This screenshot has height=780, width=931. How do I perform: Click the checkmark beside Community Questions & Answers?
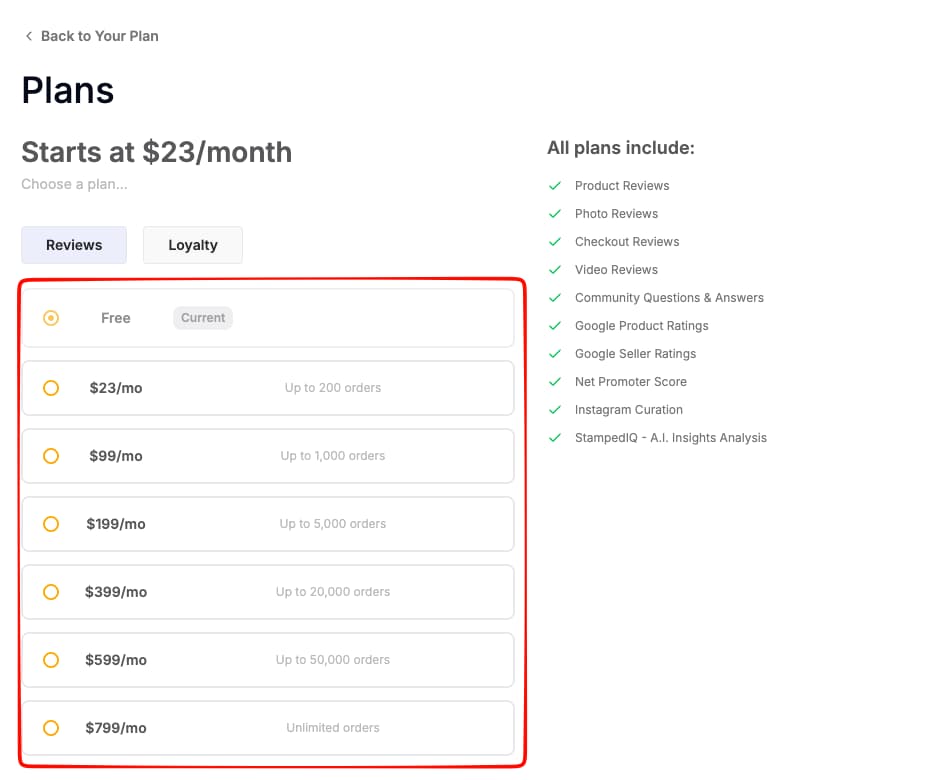coord(555,298)
